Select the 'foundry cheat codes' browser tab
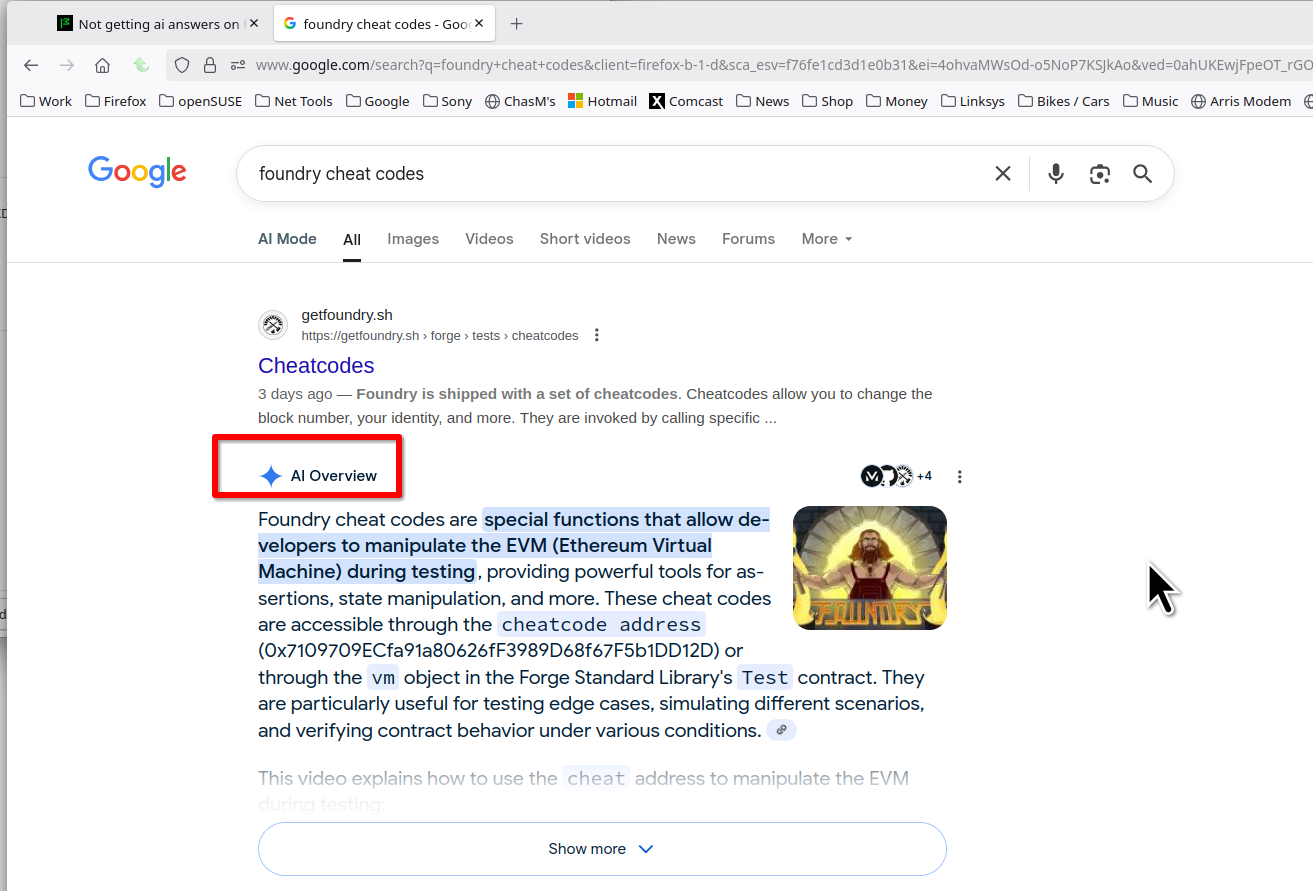1313x891 pixels. 386,24
